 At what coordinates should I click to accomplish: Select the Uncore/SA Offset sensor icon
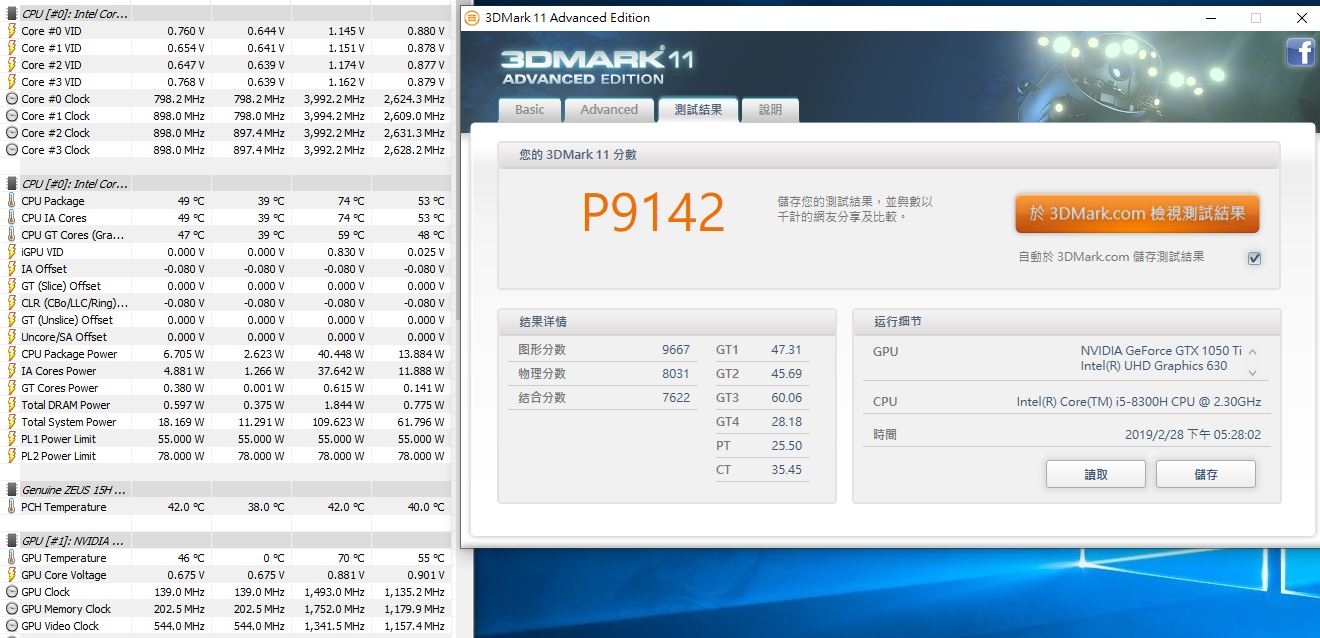(x=11, y=337)
